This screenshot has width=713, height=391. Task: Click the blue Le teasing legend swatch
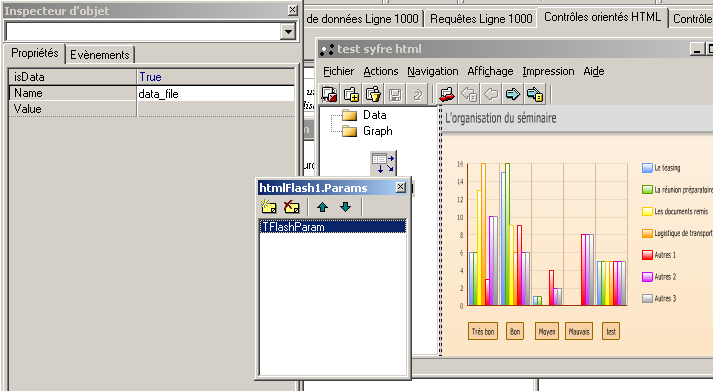pos(647,168)
